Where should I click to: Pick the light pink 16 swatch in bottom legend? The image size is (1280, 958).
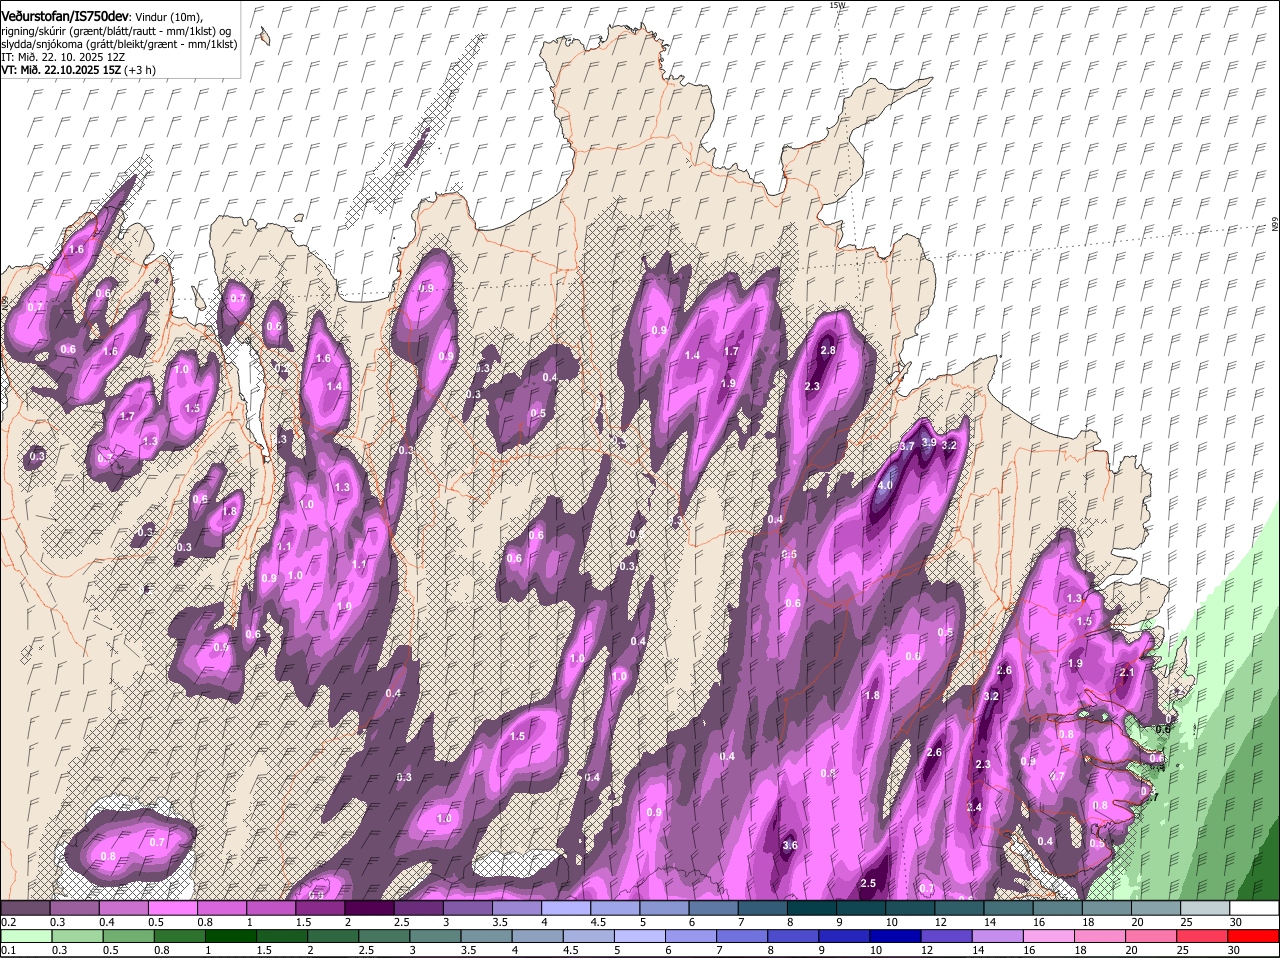coord(1049,936)
